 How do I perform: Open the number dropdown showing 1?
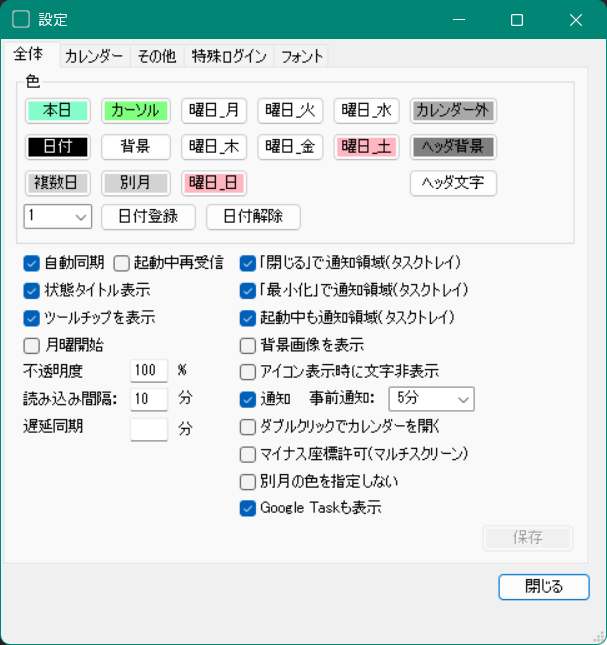pyautogui.click(x=58, y=216)
